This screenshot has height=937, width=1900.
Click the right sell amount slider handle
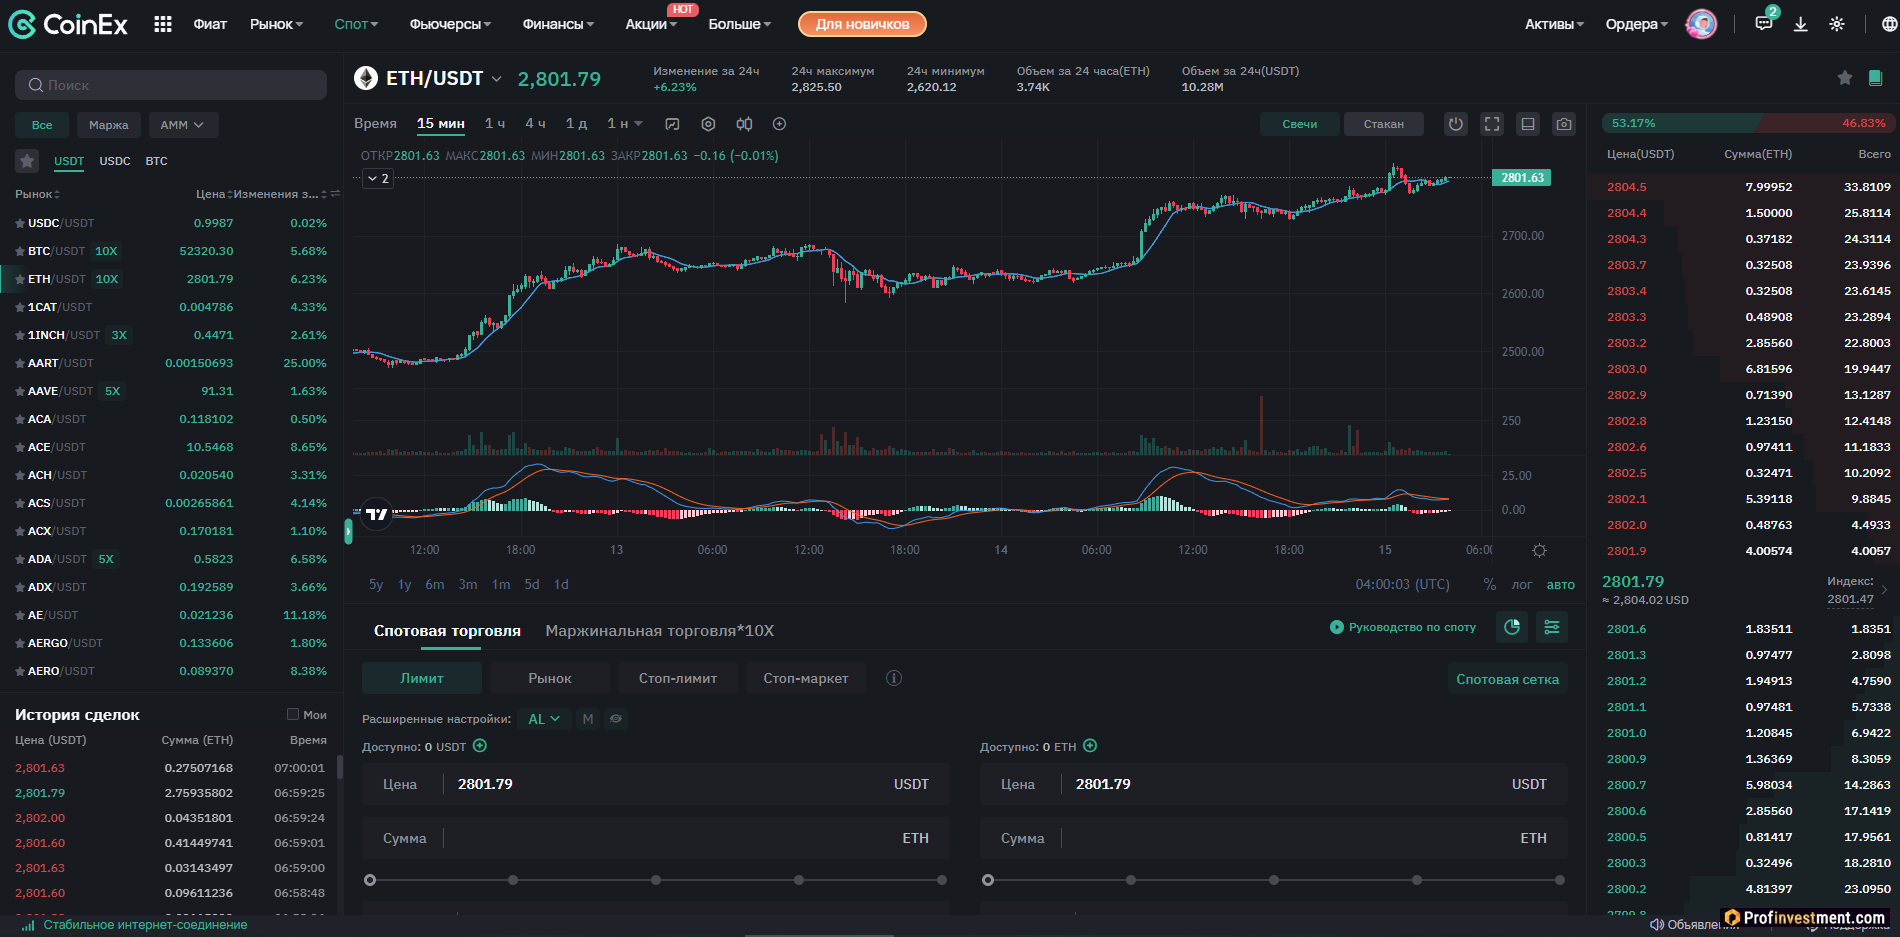988,880
